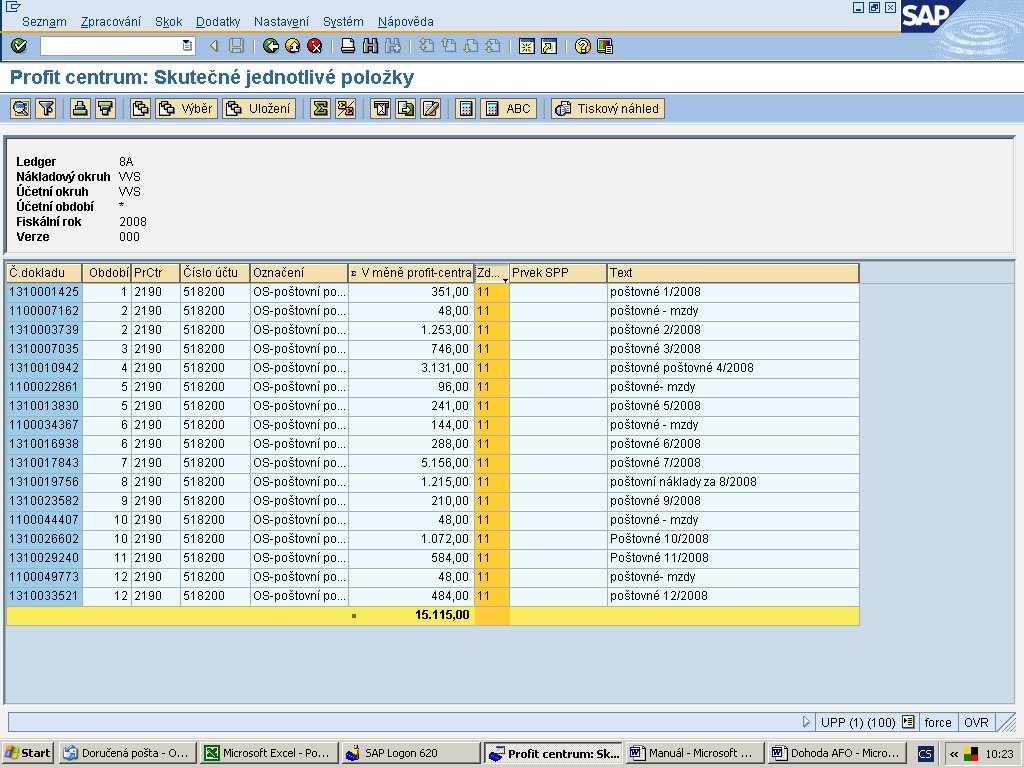Sort descending with toolbar icon
This screenshot has width=1024, height=768.
point(105,108)
